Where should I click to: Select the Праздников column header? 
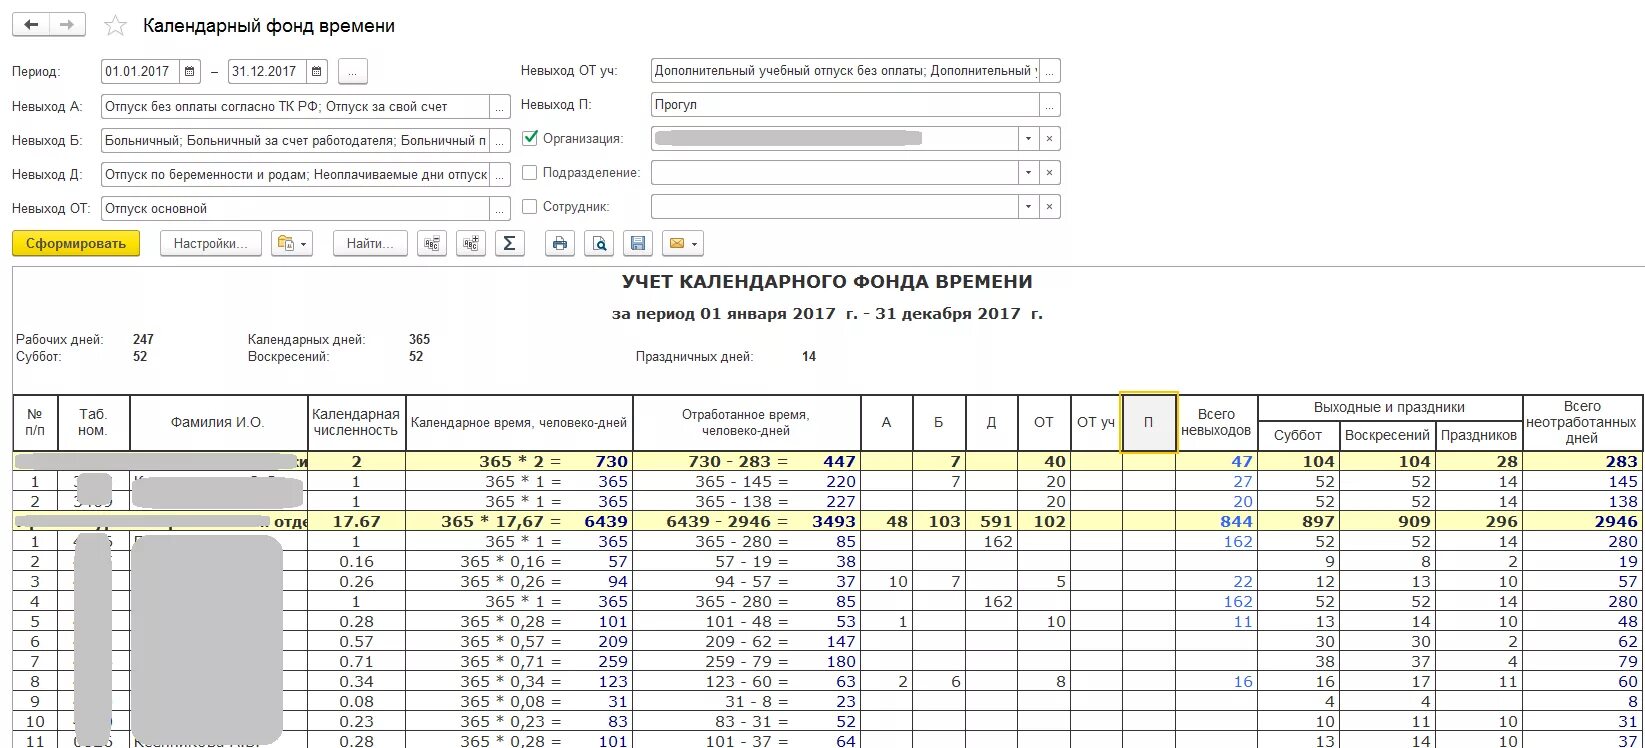tap(1479, 435)
